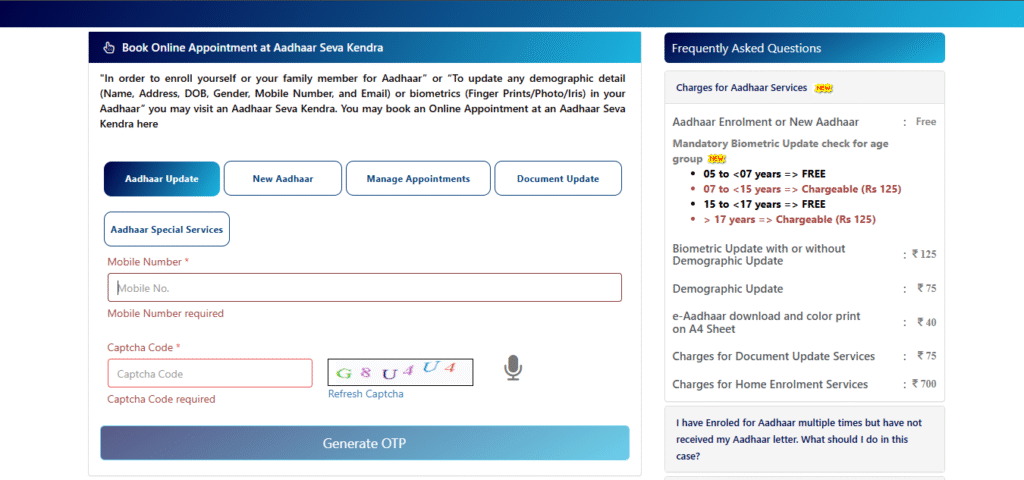Screen dimensions: 1024x480
Task: Click the hand pointer icon in header
Action: point(108,48)
